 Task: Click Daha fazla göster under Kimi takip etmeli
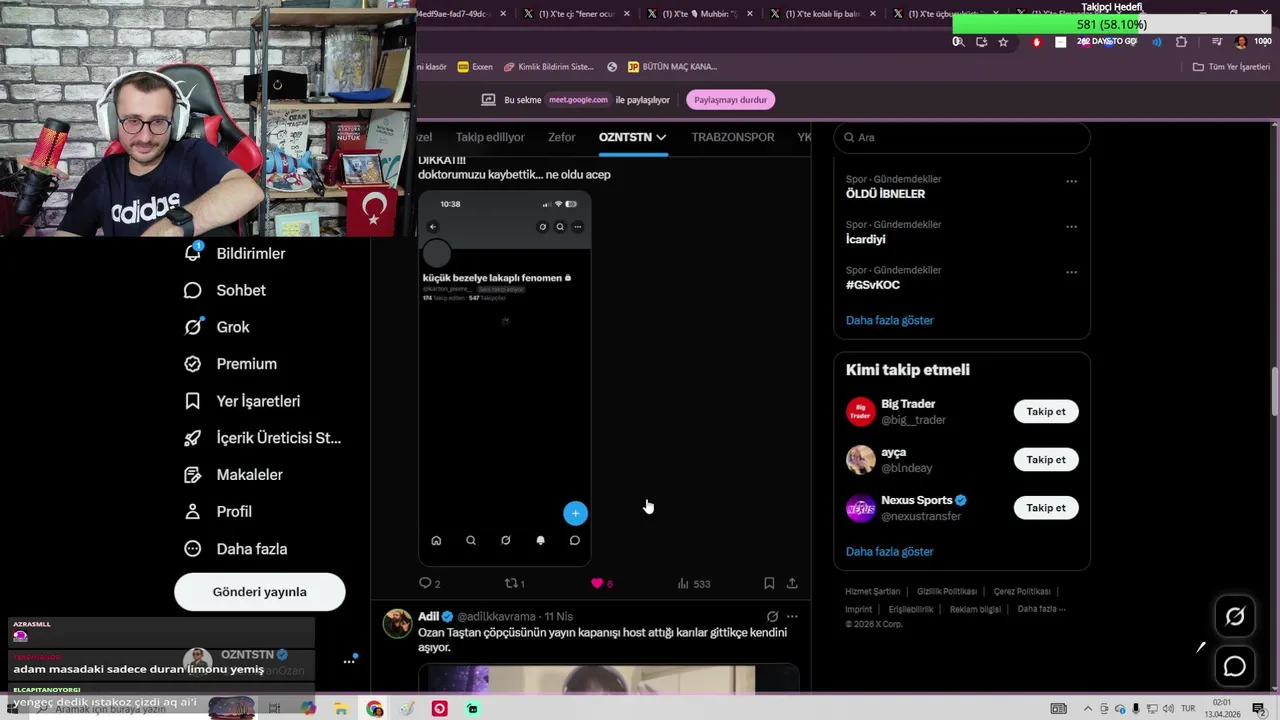click(x=890, y=552)
